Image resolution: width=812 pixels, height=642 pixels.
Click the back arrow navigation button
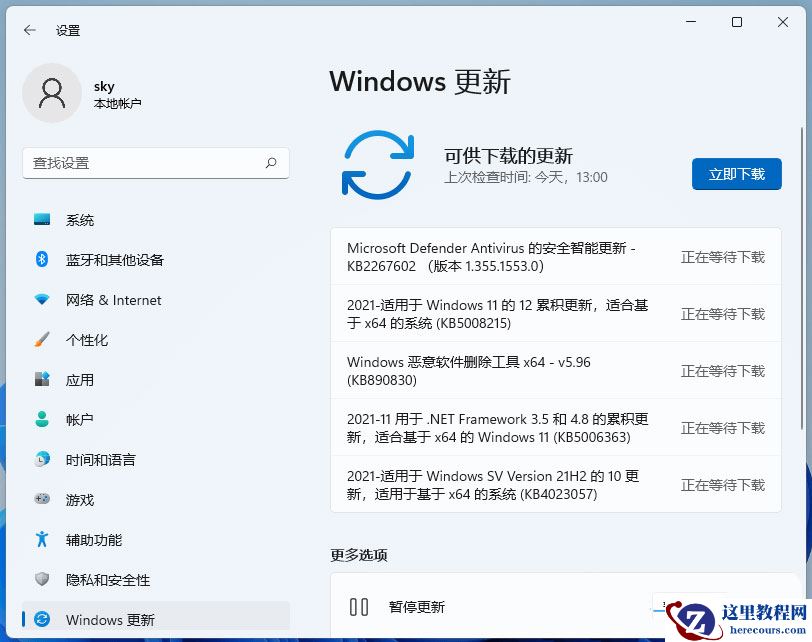click(28, 30)
